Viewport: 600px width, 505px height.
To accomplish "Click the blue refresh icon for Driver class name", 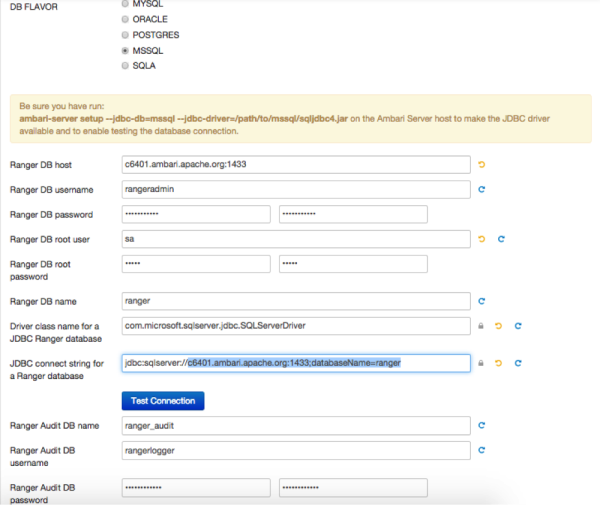I will pyautogui.click(x=518, y=326).
